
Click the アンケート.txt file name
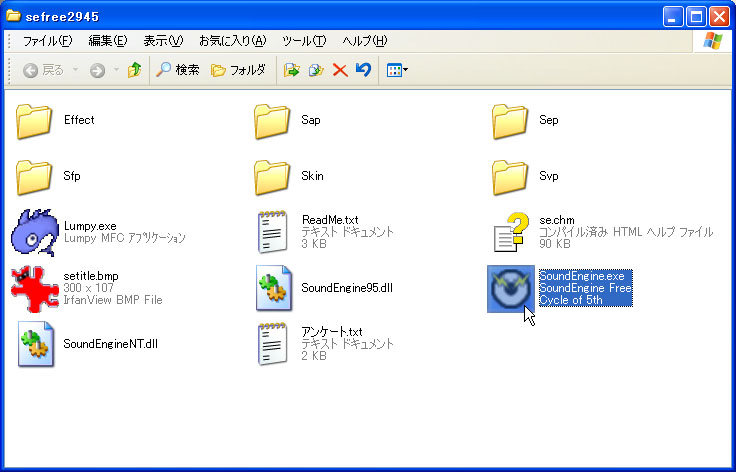[332, 332]
